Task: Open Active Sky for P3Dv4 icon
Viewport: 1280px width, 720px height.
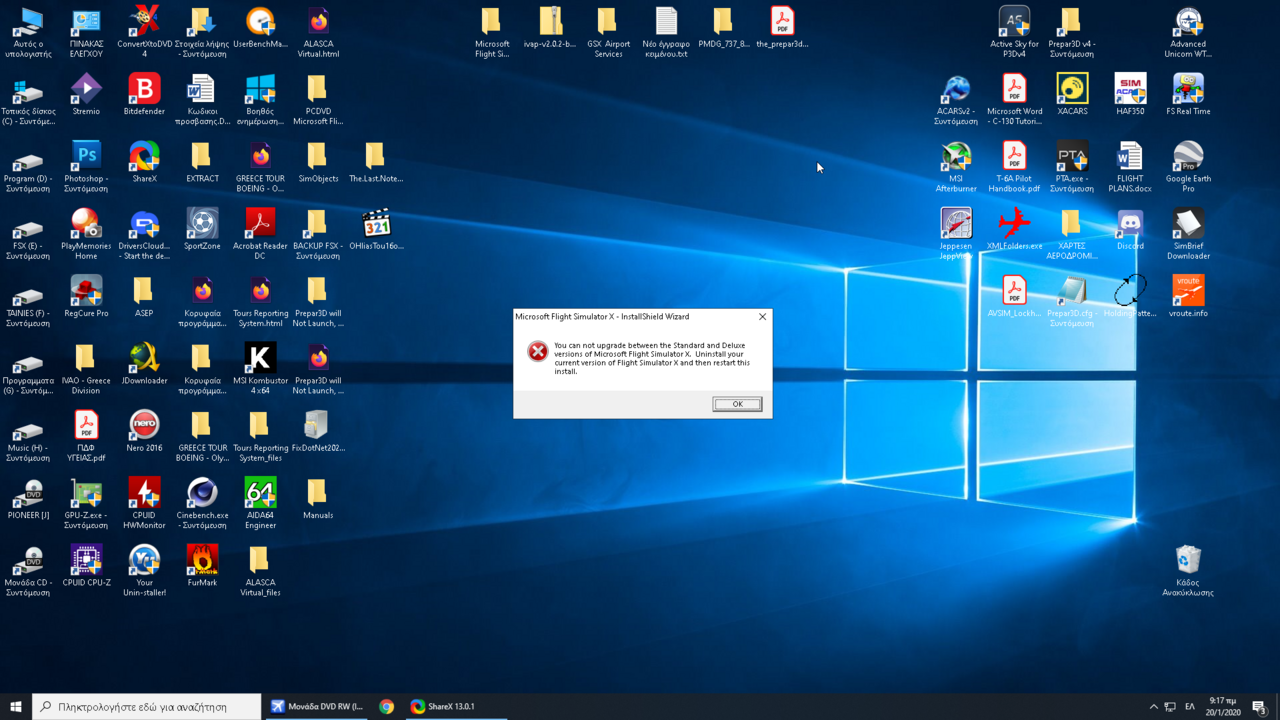Action: pos(1014,31)
